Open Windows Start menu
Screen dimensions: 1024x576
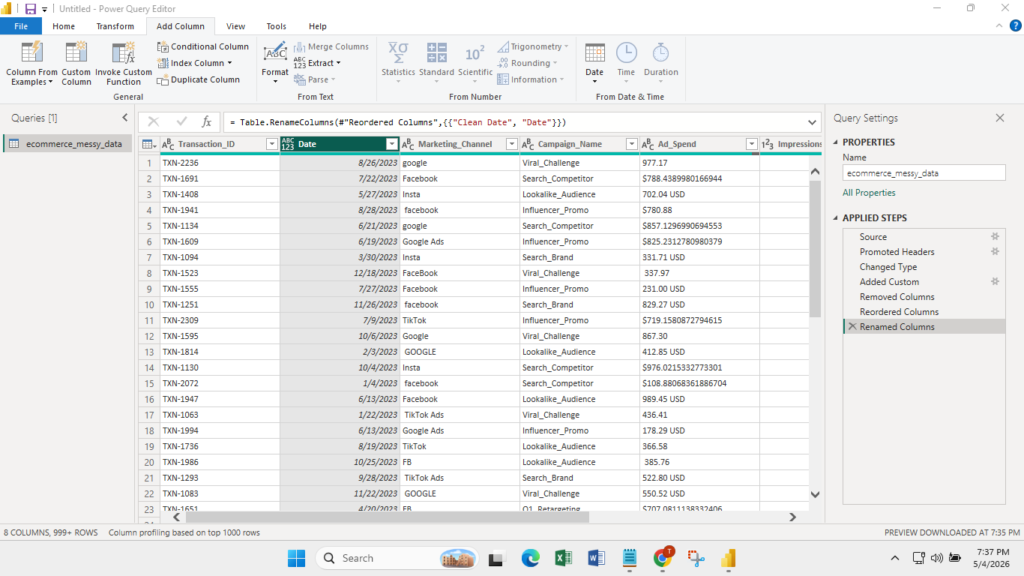pyautogui.click(x=296, y=558)
